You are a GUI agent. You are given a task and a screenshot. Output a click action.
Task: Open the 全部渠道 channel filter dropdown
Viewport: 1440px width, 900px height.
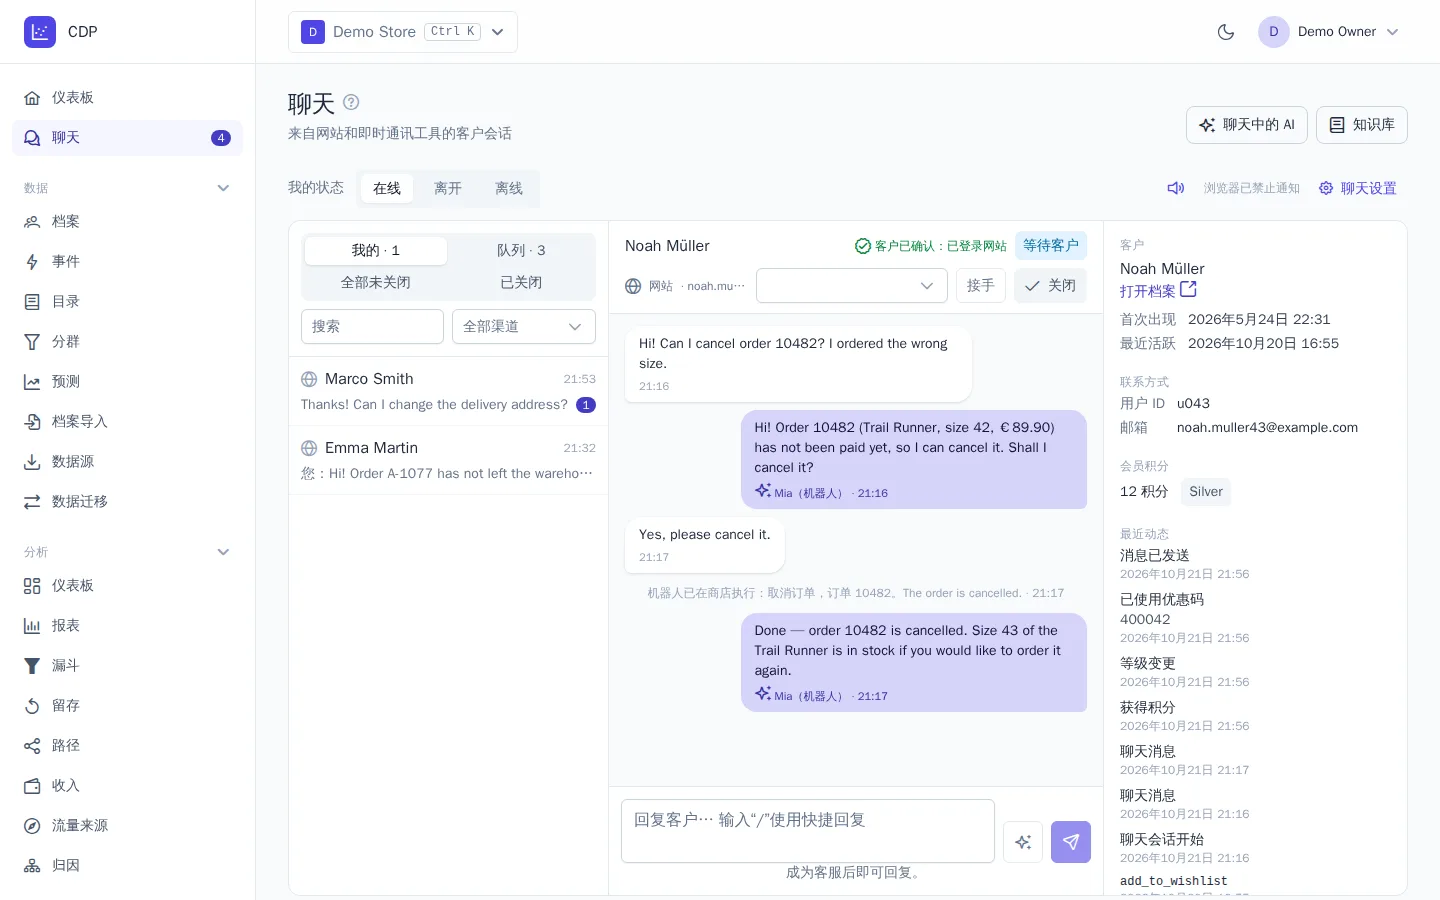click(524, 327)
